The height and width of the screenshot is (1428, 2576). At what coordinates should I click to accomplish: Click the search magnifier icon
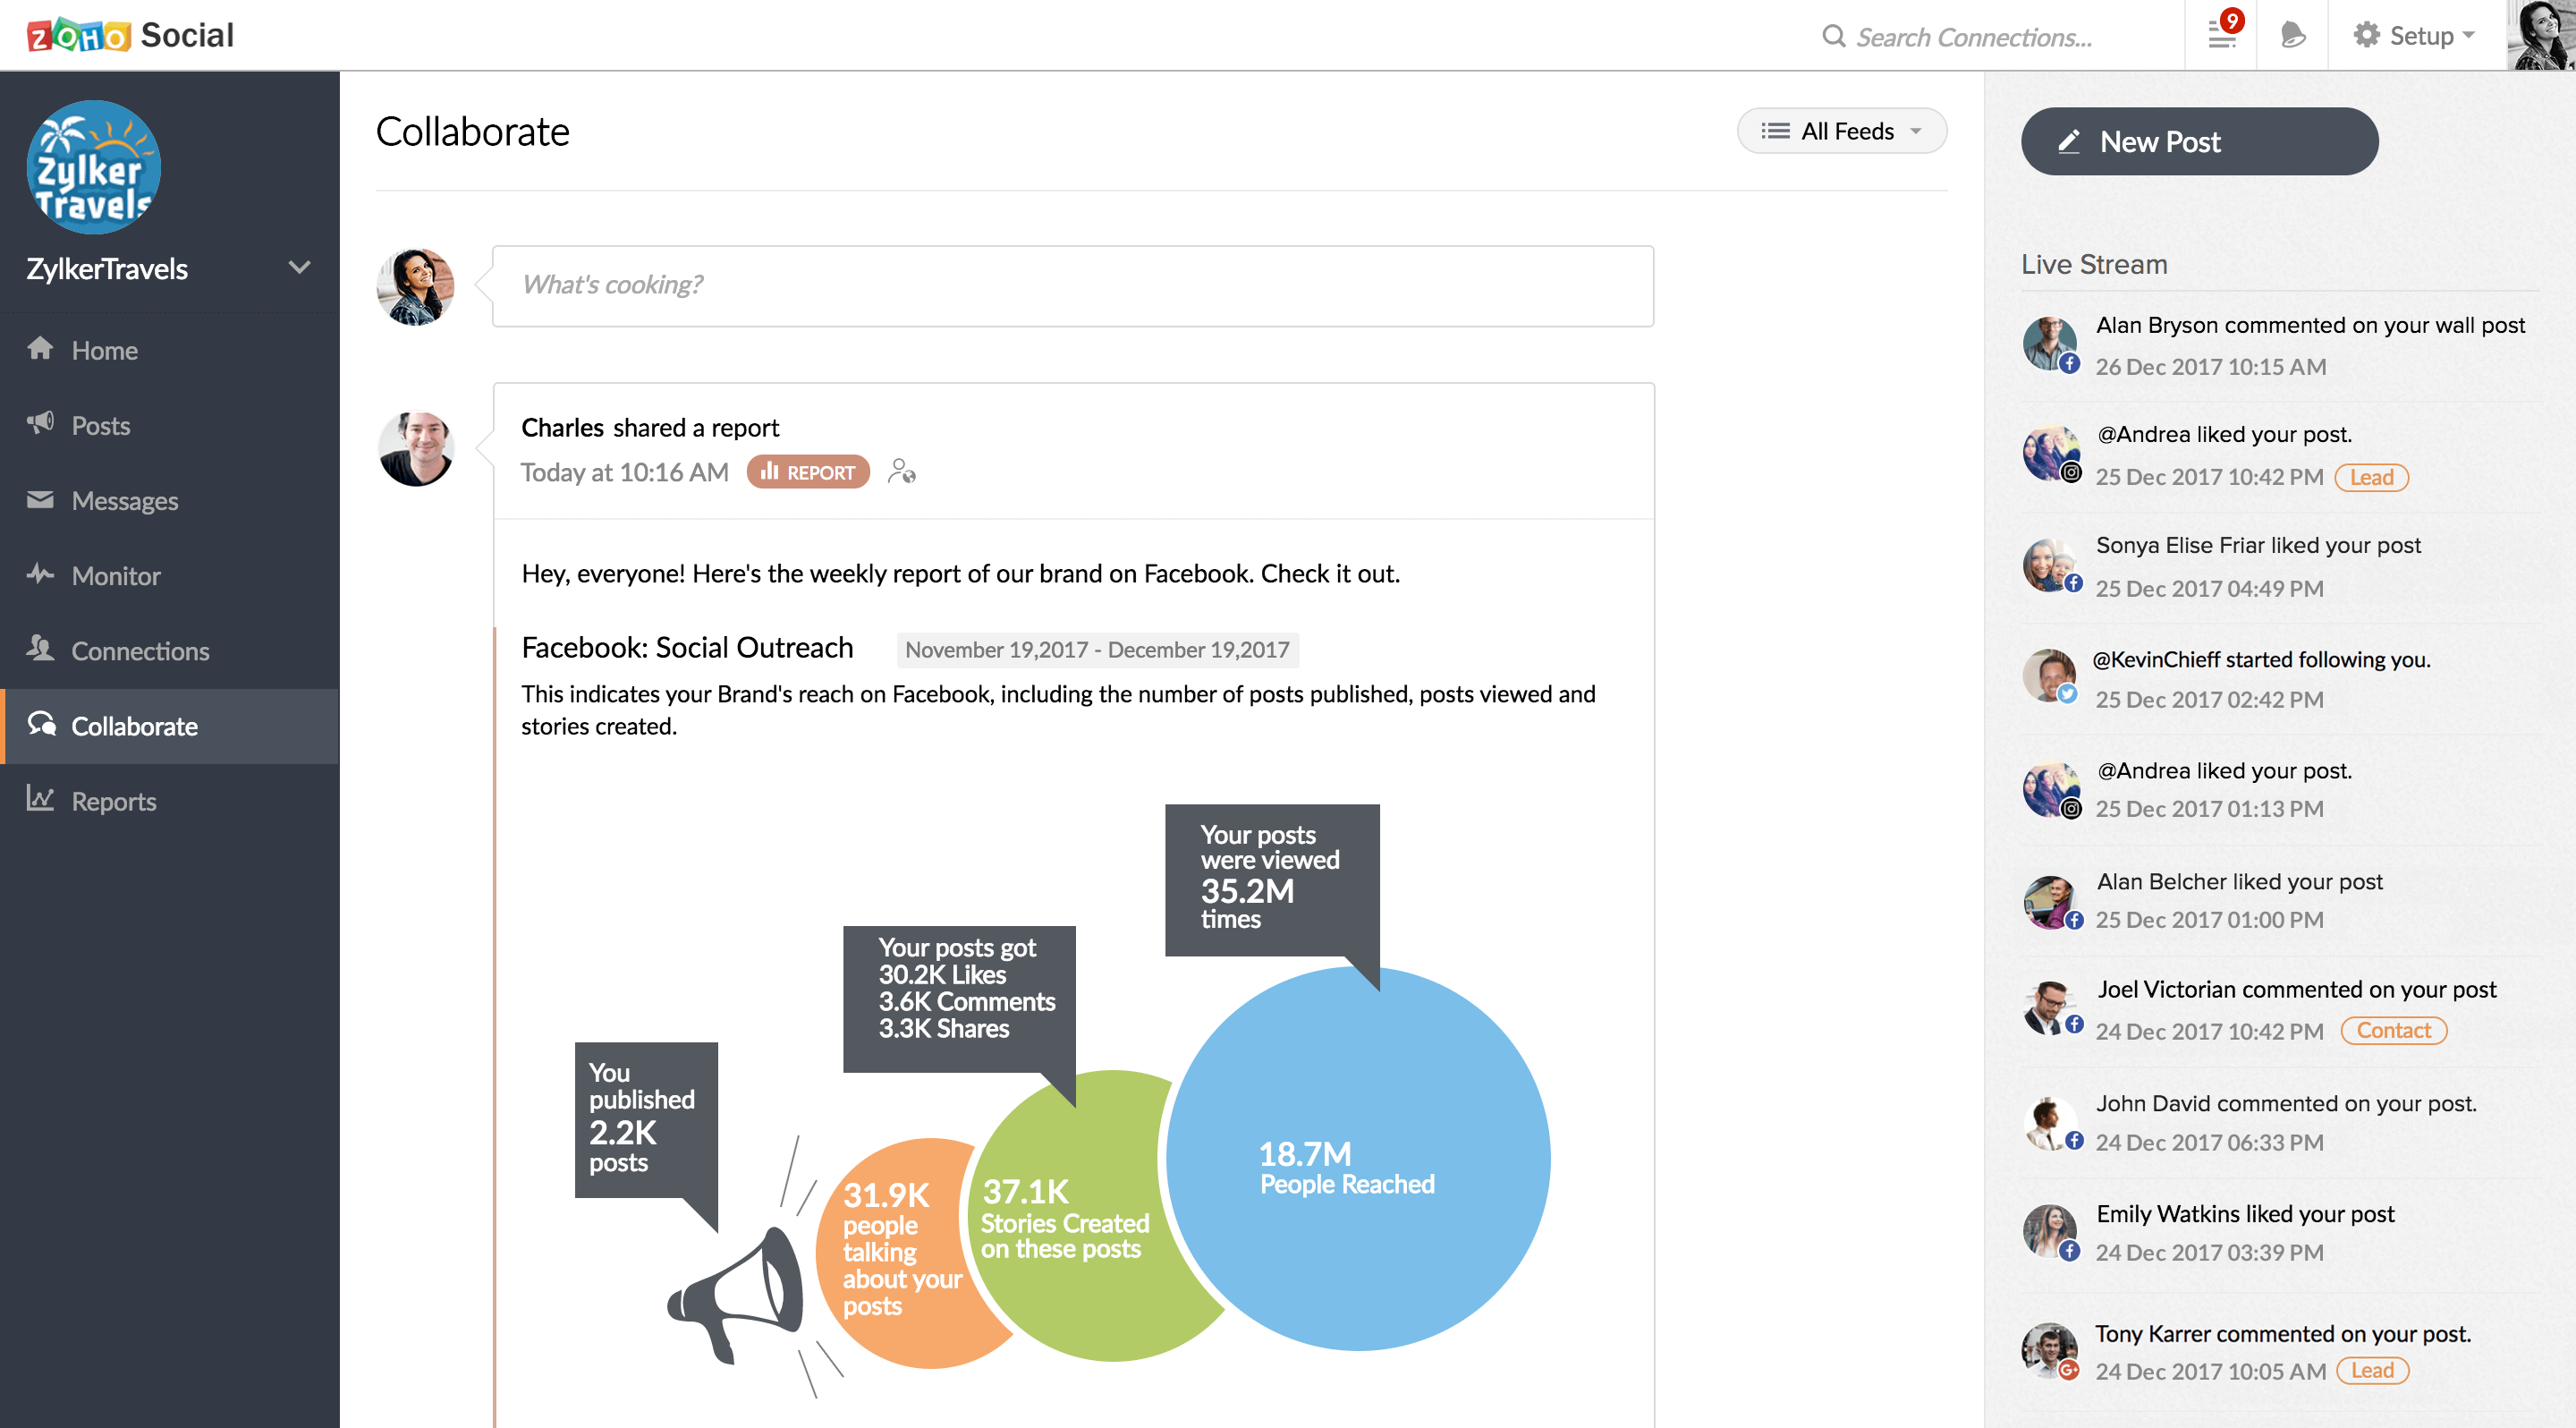point(1833,37)
